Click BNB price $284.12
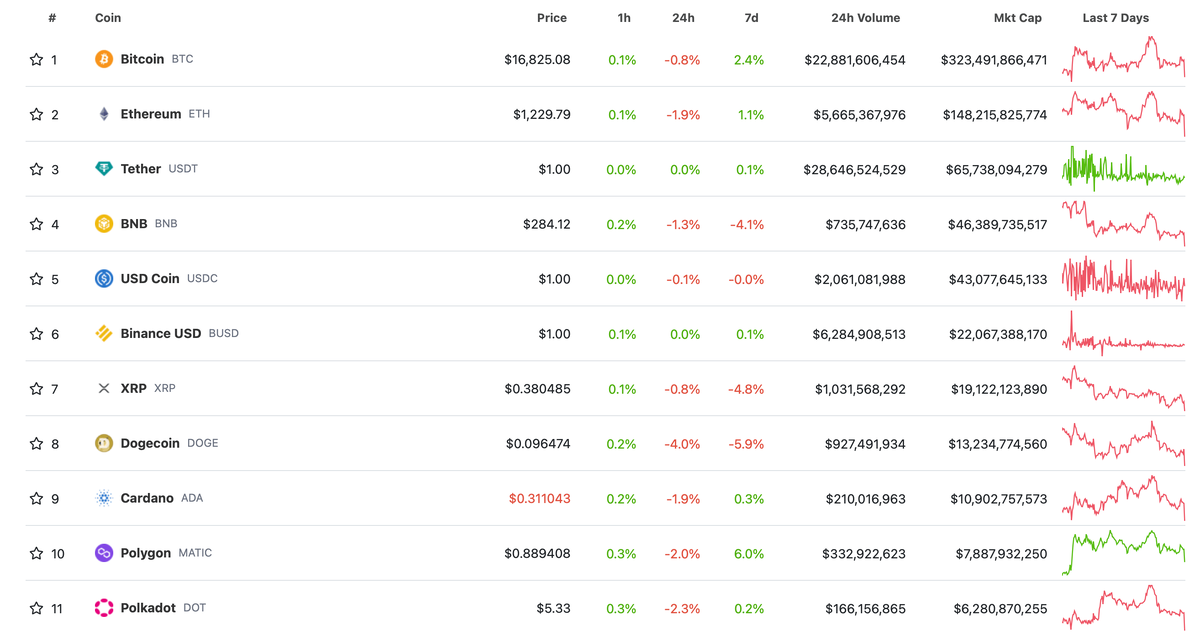The height and width of the screenshot is (632, 1200). click(547, 224)
